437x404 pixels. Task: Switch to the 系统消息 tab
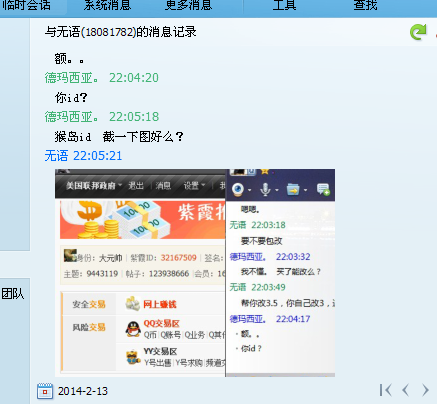point(107,5)
